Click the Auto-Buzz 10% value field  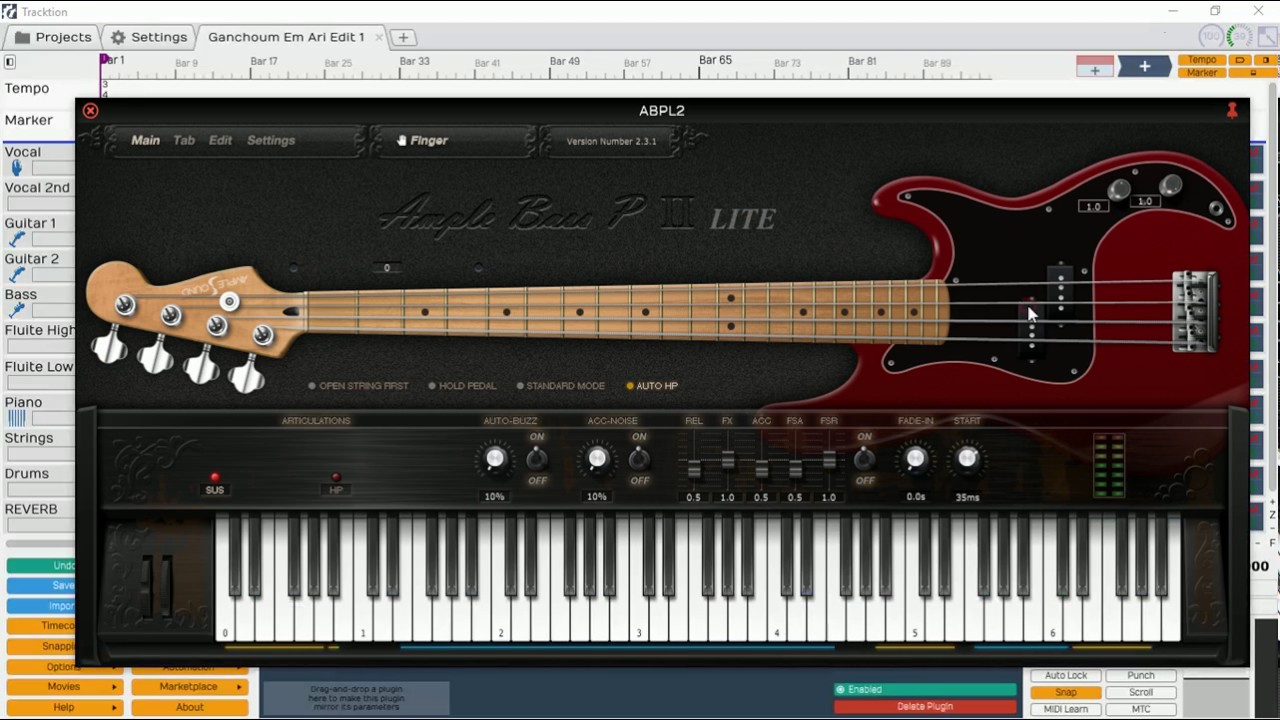point(495,497)
